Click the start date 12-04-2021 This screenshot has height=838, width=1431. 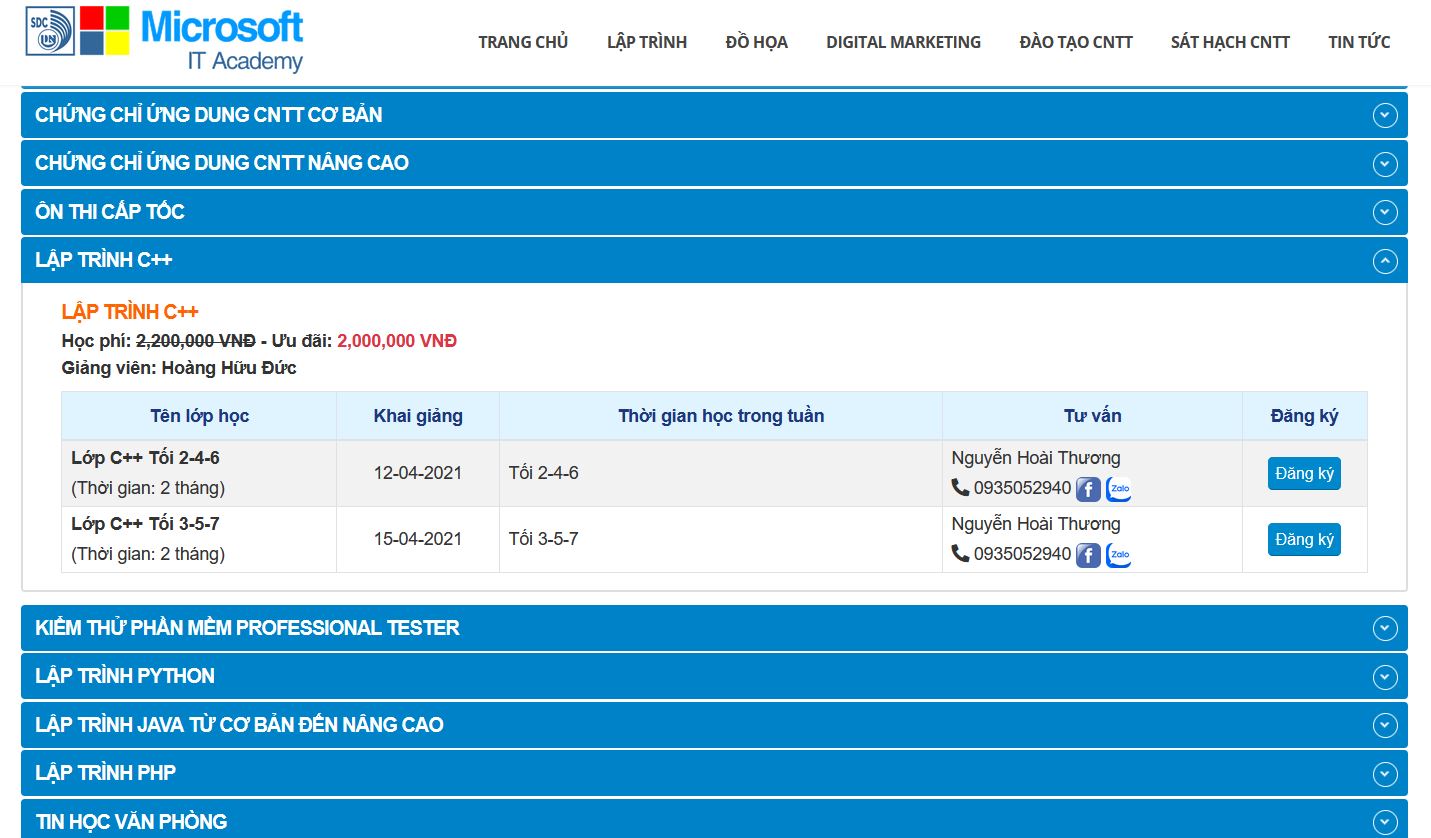pyautogui.click(x=418, y=473)
